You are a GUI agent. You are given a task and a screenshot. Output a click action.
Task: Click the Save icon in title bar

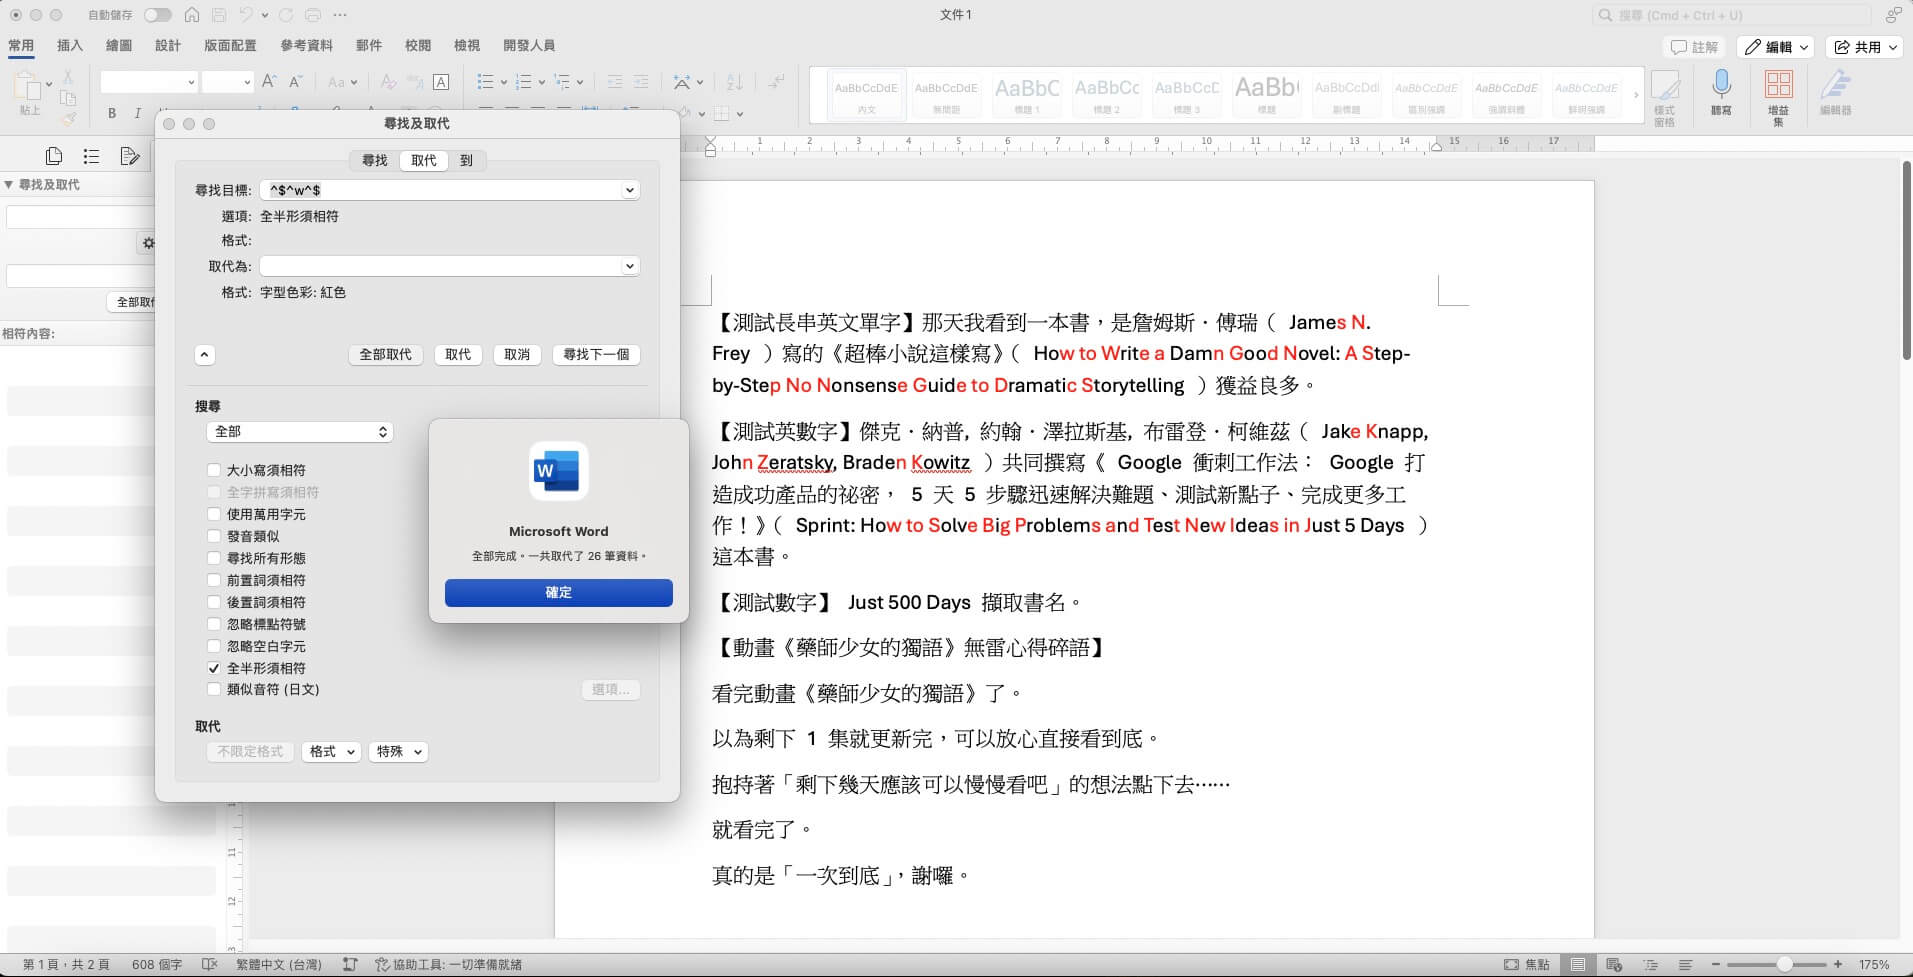coord(219,15)
